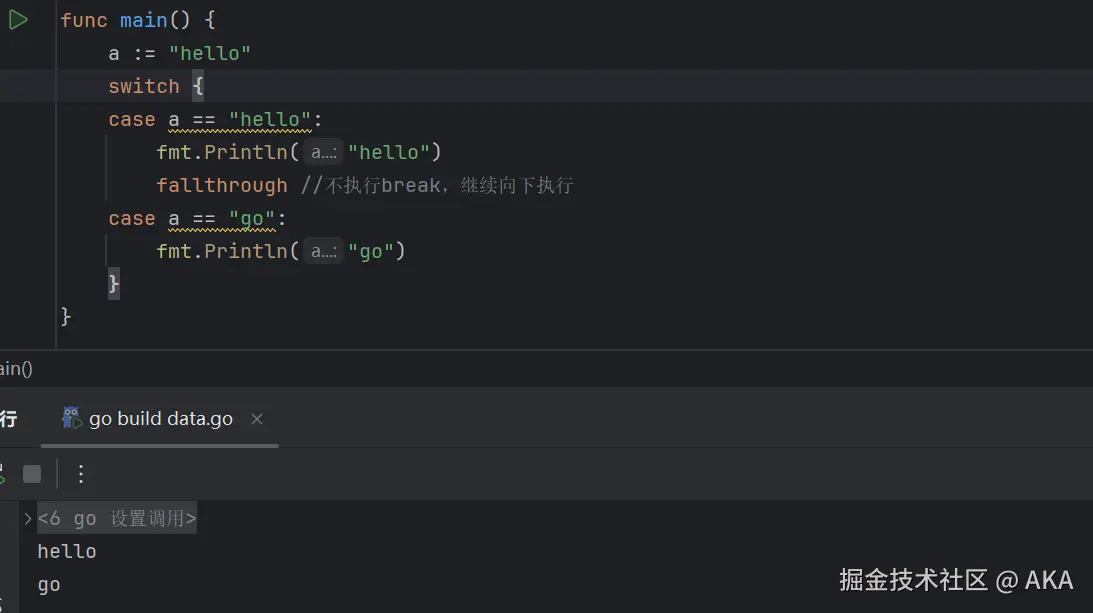Open the three-dot more options menu
Viewport: 1093px width, 613px height.
click(x=81, y=473)
